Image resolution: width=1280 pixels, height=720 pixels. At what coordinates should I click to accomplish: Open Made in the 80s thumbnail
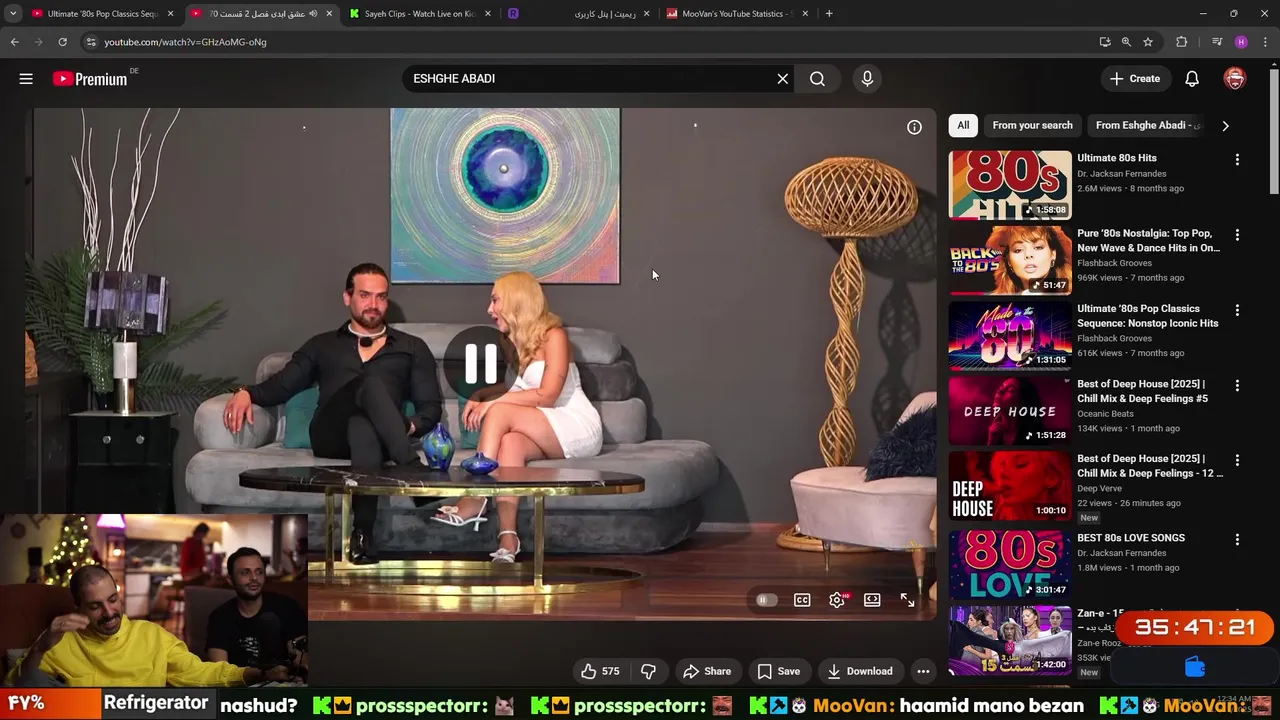click(1010, 335)
